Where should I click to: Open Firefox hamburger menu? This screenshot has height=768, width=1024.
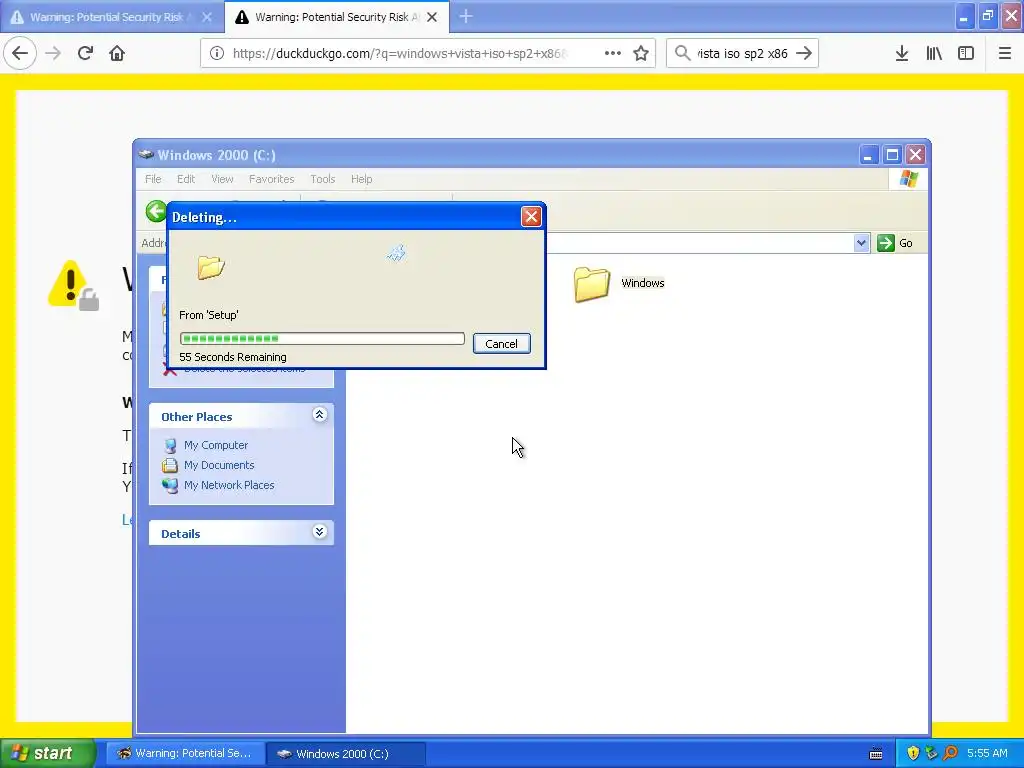pyautogui.click(x=1005, y=54)
